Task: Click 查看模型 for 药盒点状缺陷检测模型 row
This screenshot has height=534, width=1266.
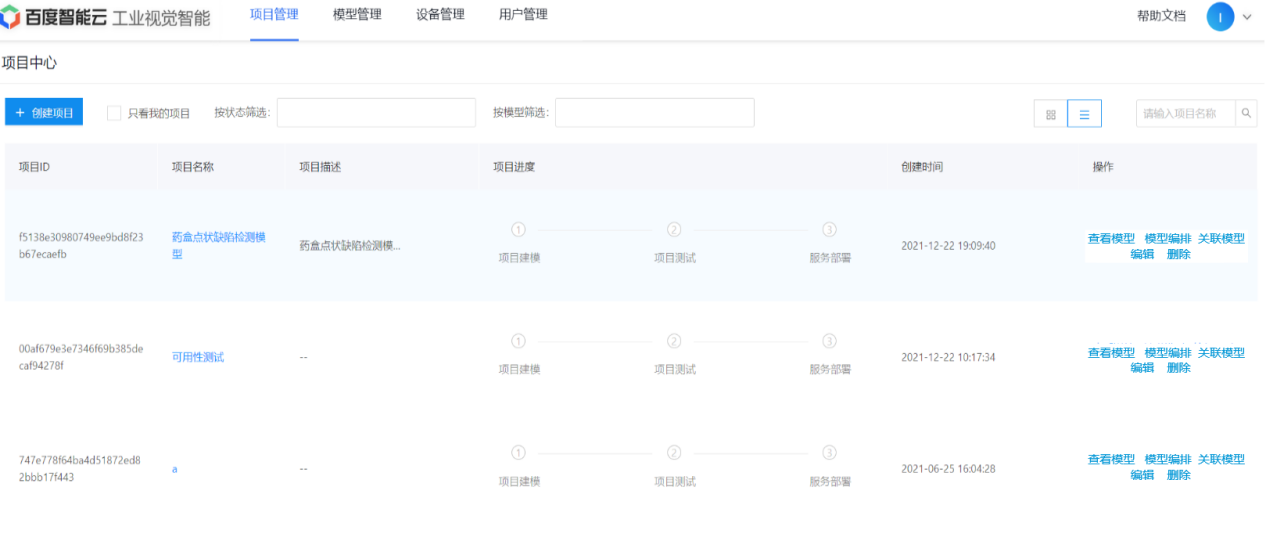Action: (x=1111, y=238)
